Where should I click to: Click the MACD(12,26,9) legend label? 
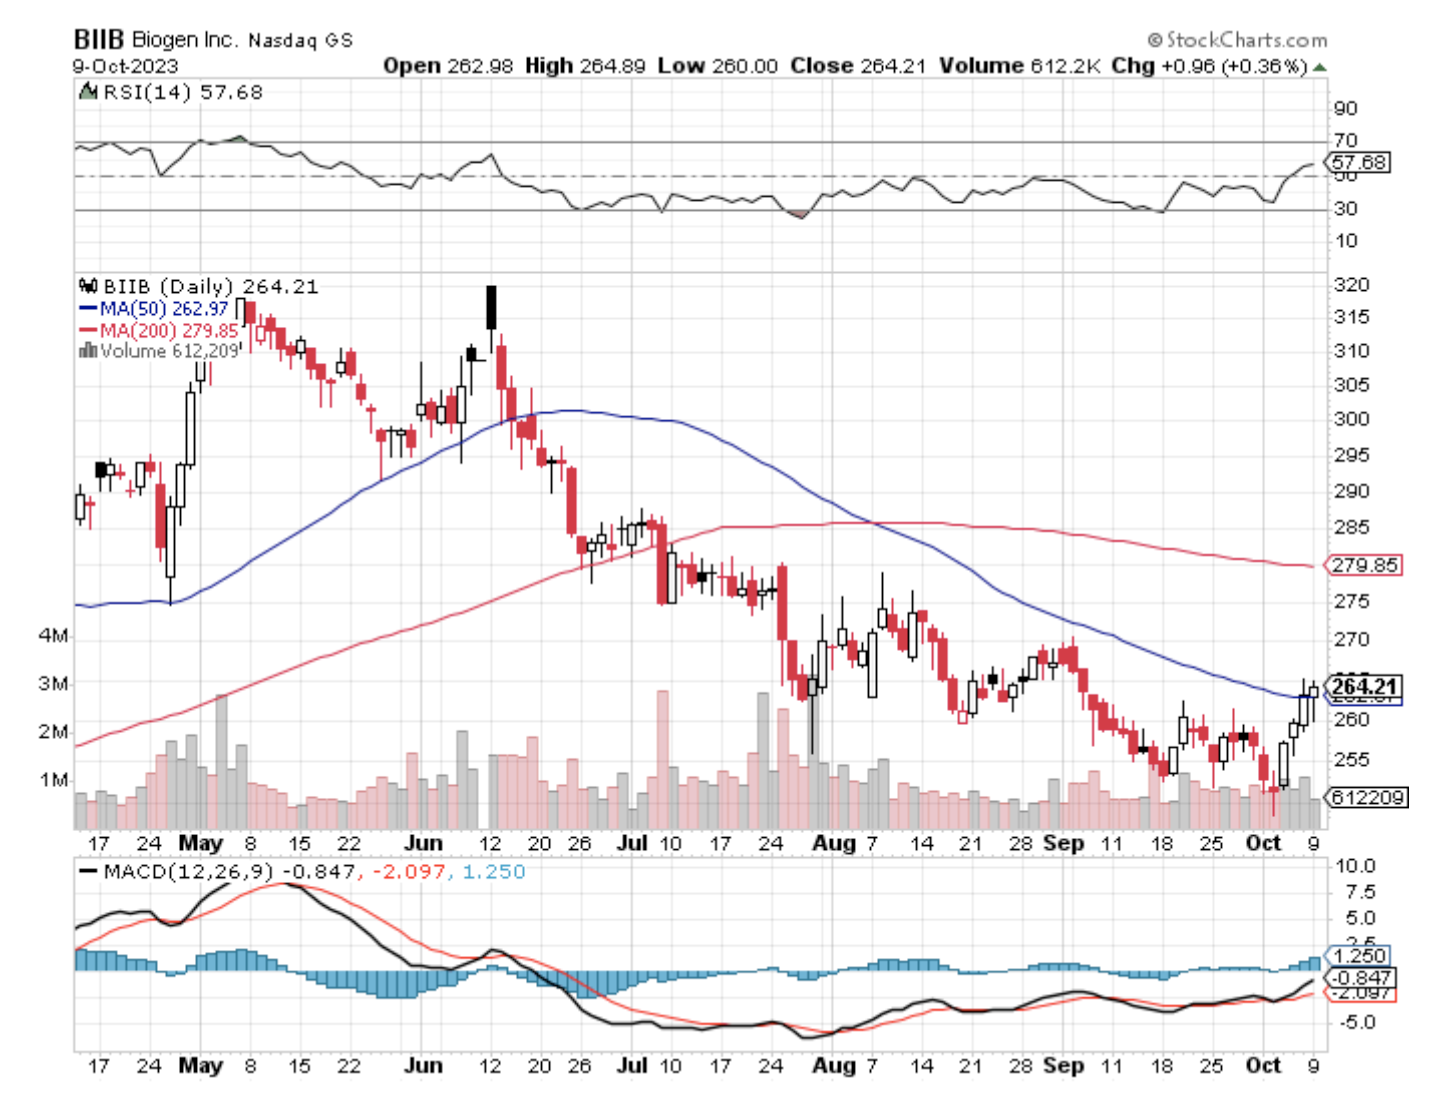[189, 871]
